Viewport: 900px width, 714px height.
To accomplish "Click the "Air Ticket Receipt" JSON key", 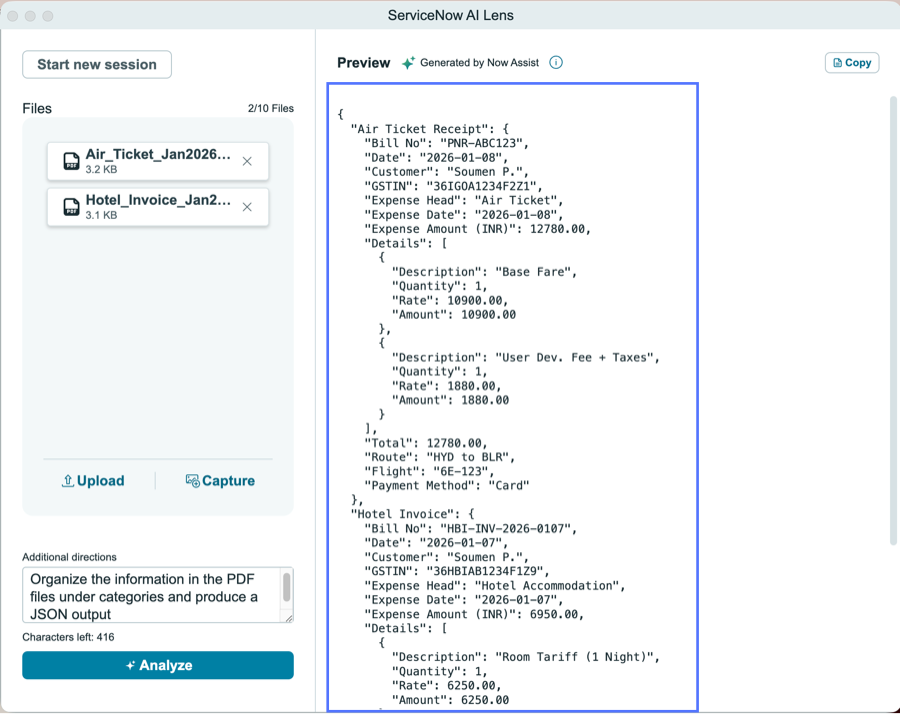I will [422, 129].
